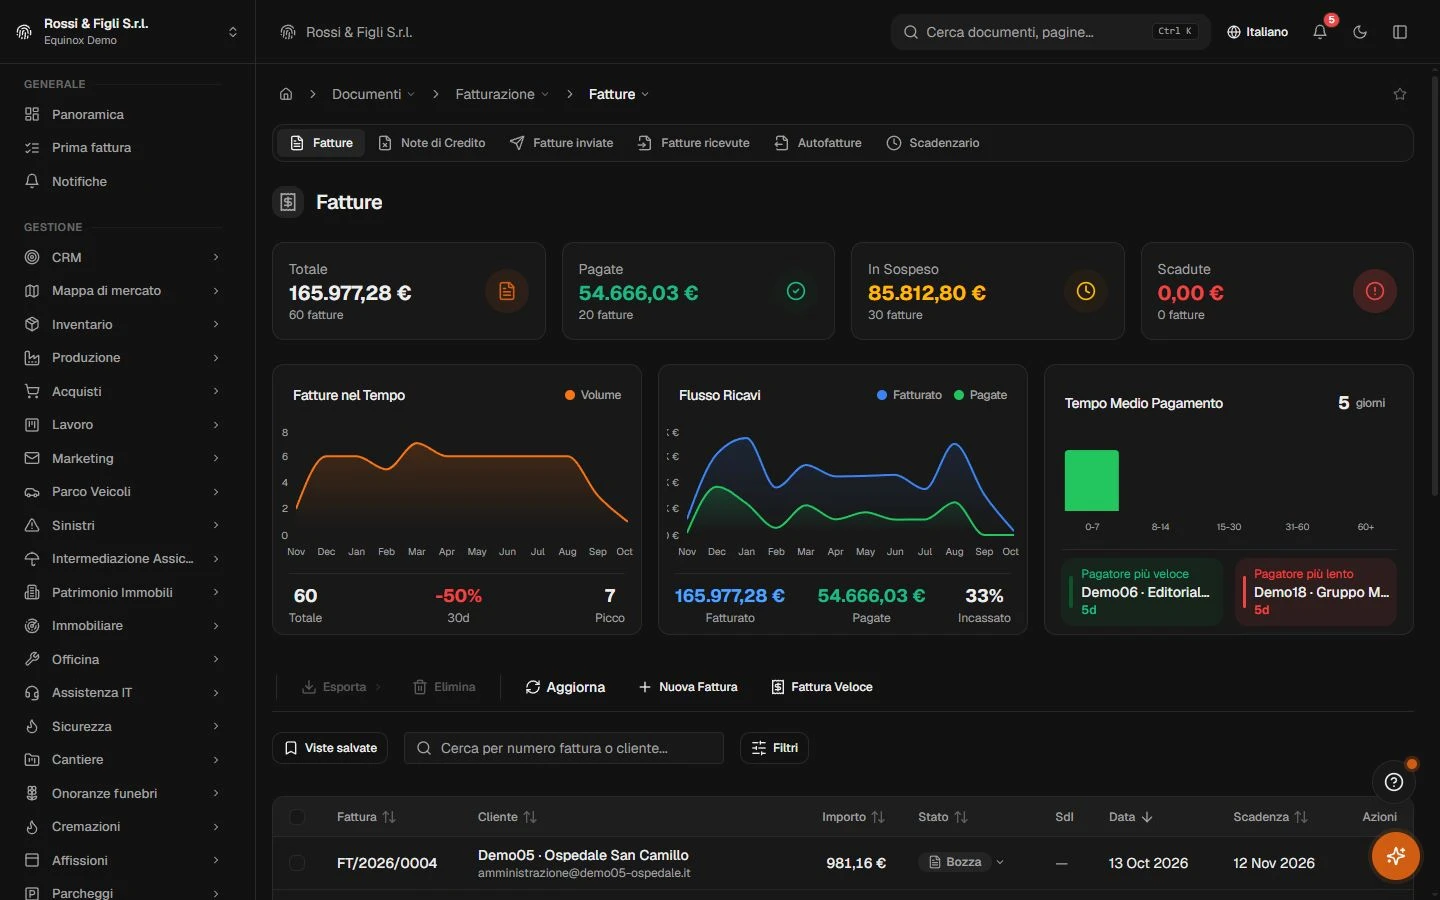The height and width of the screenshot is (900, 1440).
Task: Open the Fatturazione breadcrumb dropdown
Action: [502, 94]
